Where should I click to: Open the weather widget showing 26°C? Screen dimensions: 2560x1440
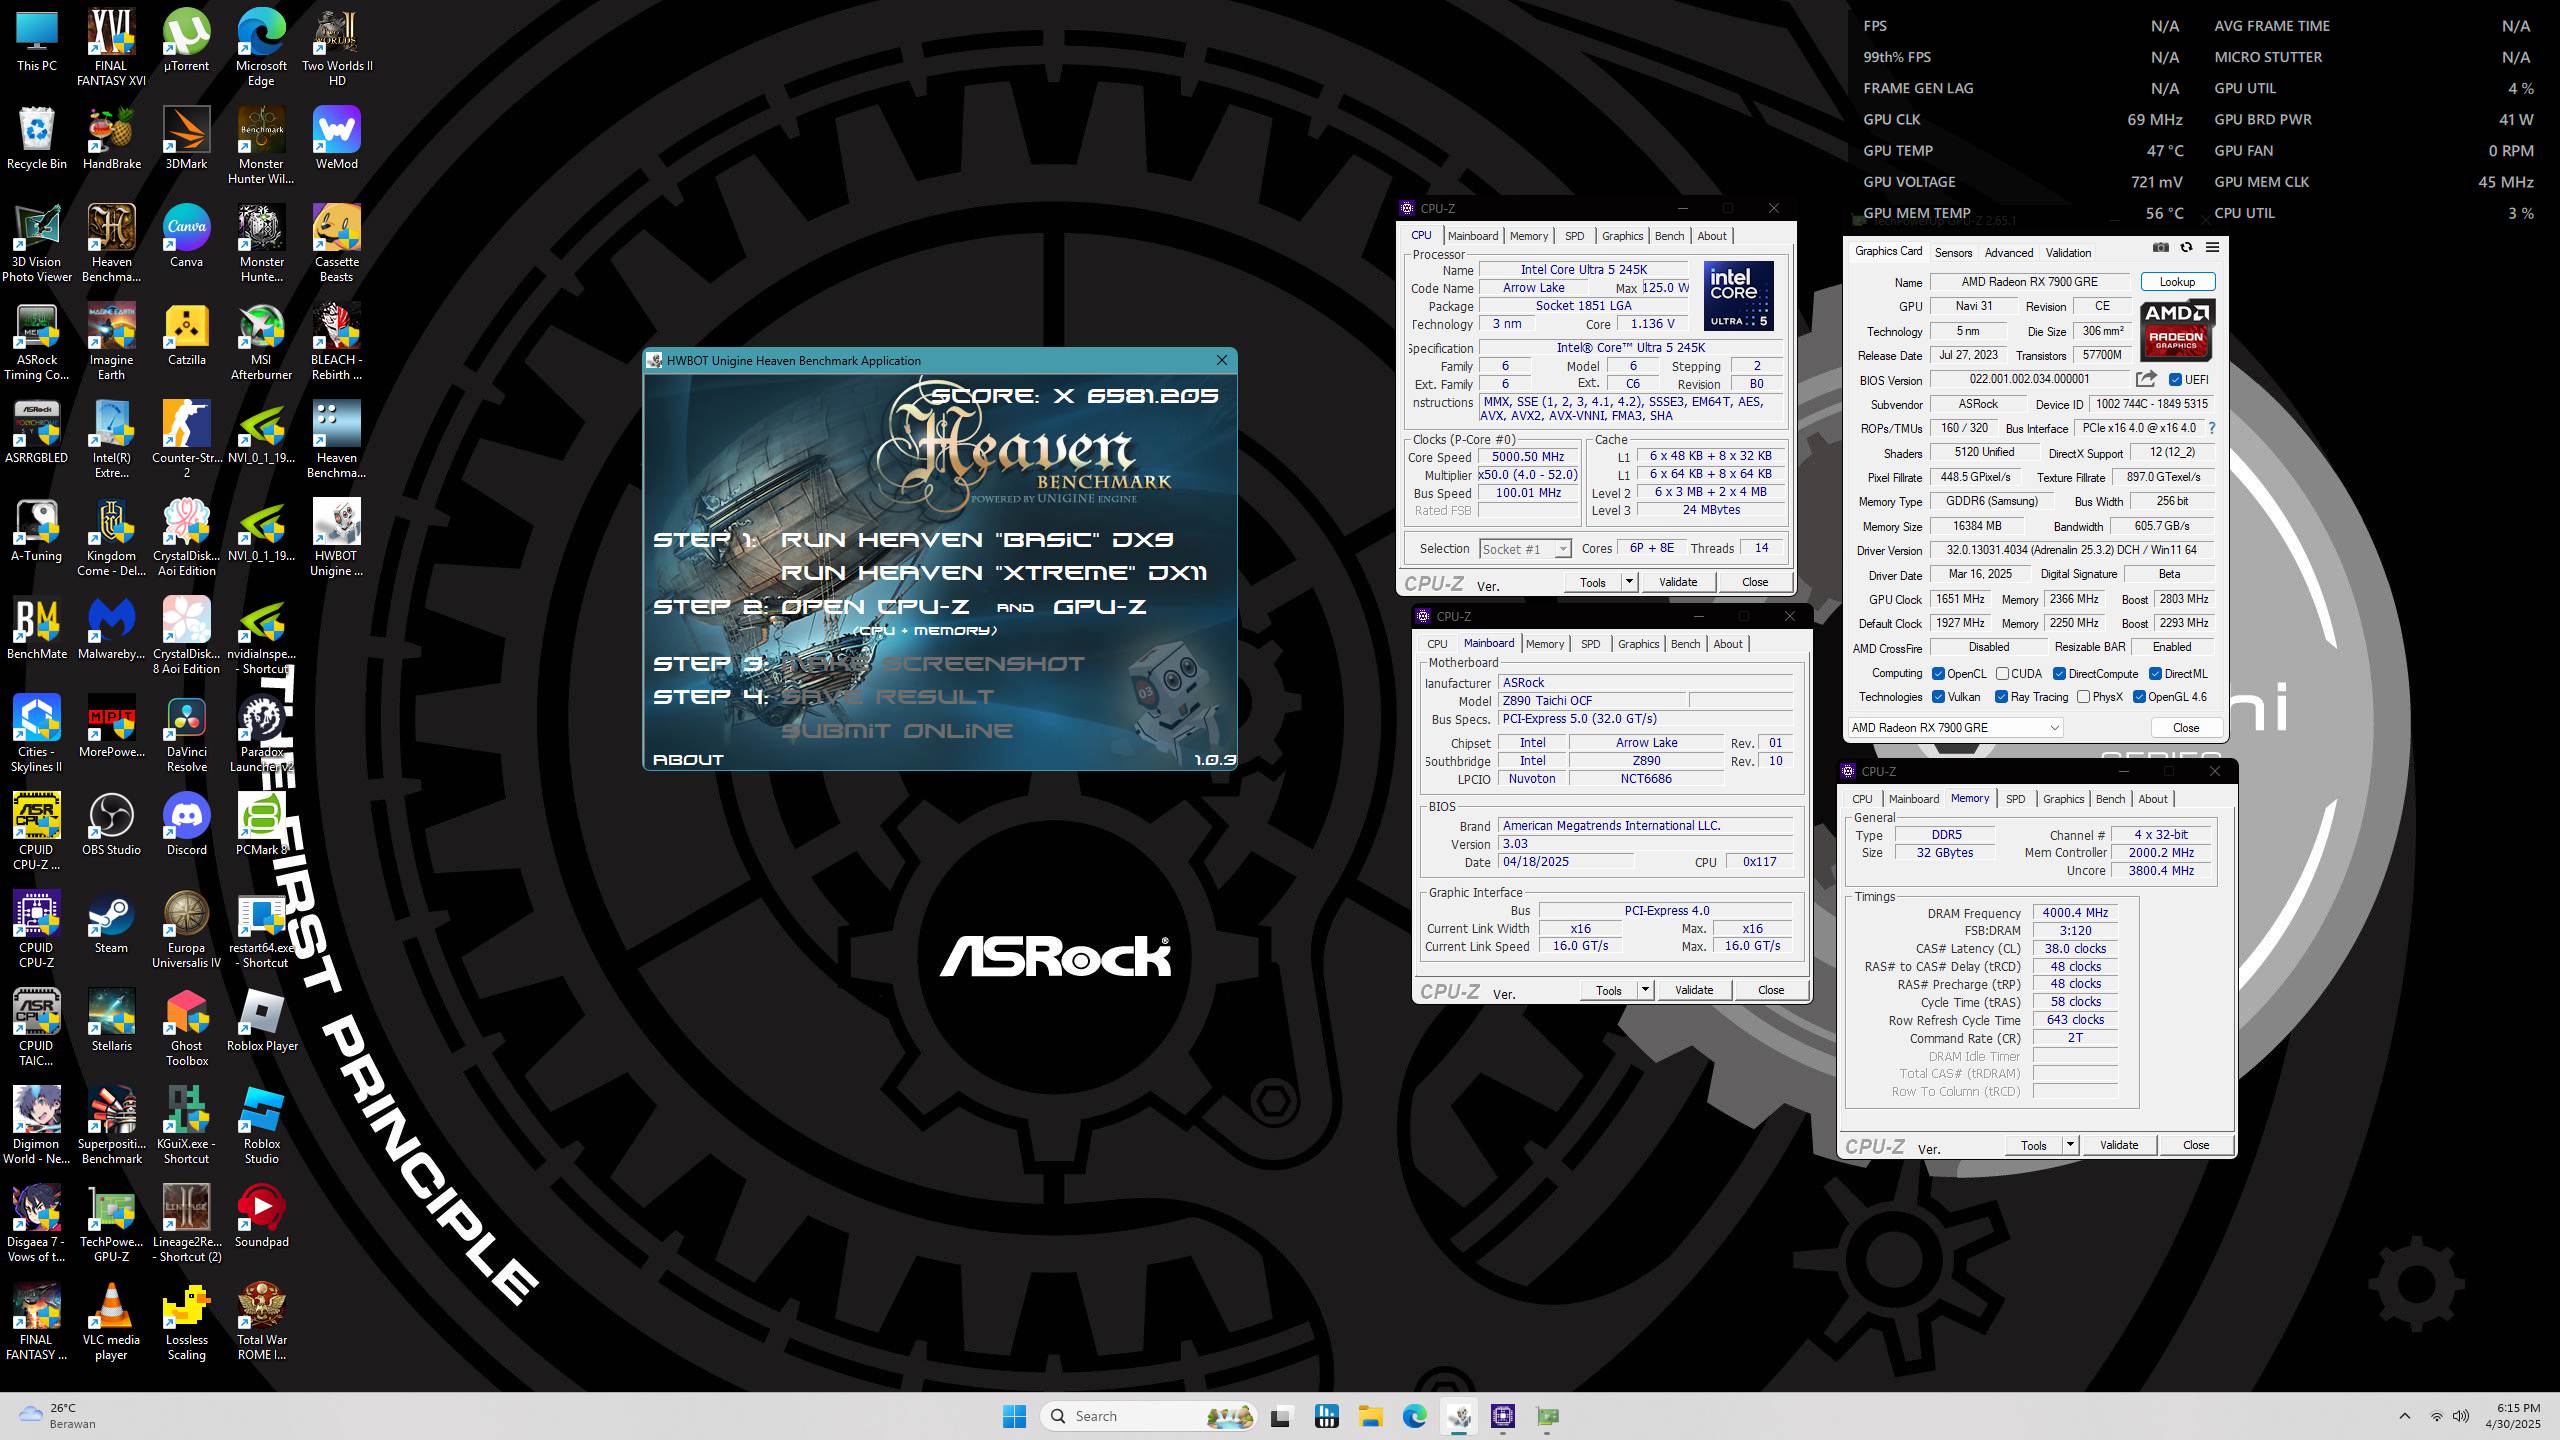58,1416
